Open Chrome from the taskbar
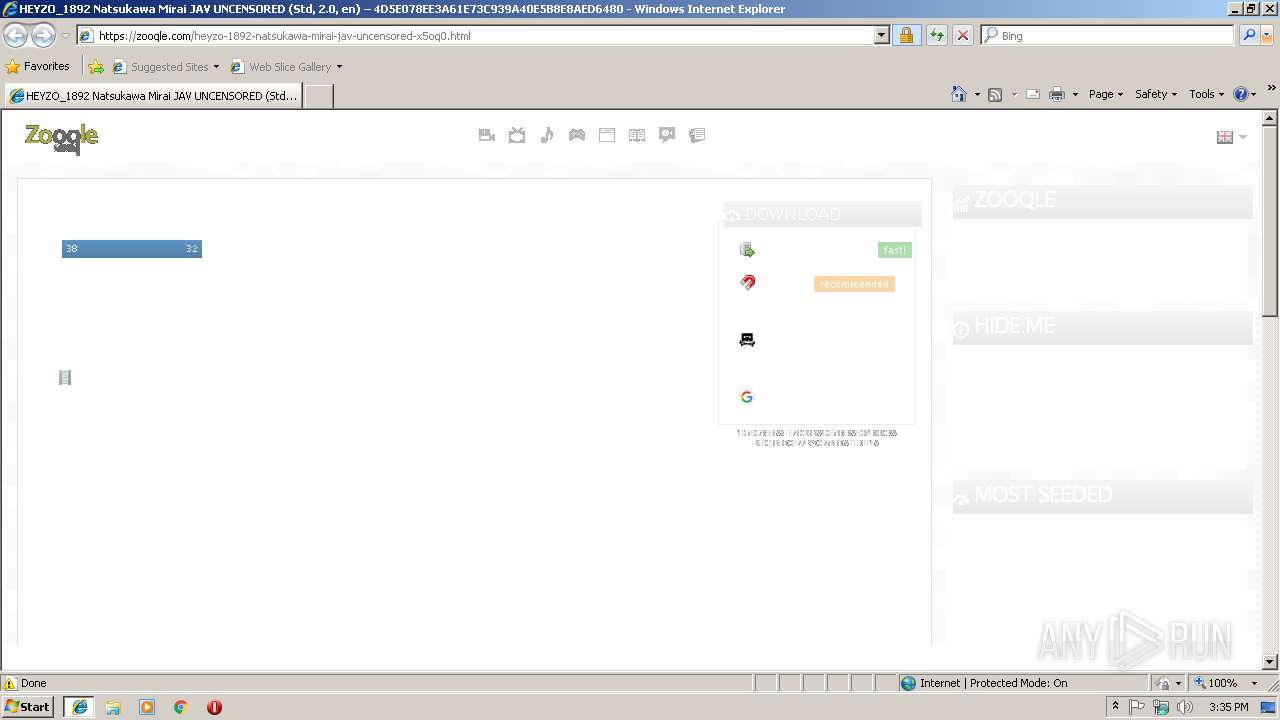 pos(181,707)
